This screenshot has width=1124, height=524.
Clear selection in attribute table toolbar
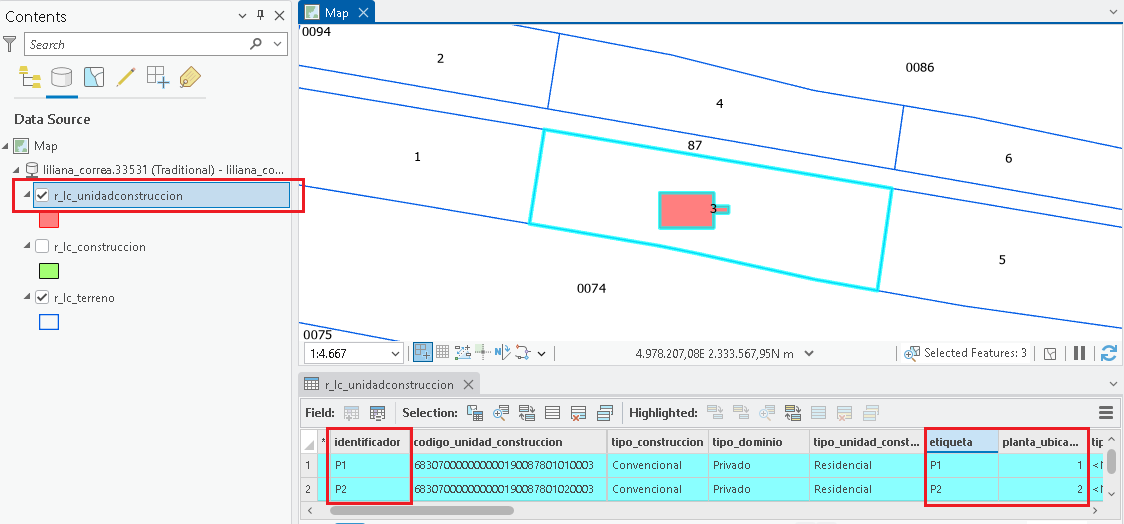pyautogui.click(x=578, y=413)
